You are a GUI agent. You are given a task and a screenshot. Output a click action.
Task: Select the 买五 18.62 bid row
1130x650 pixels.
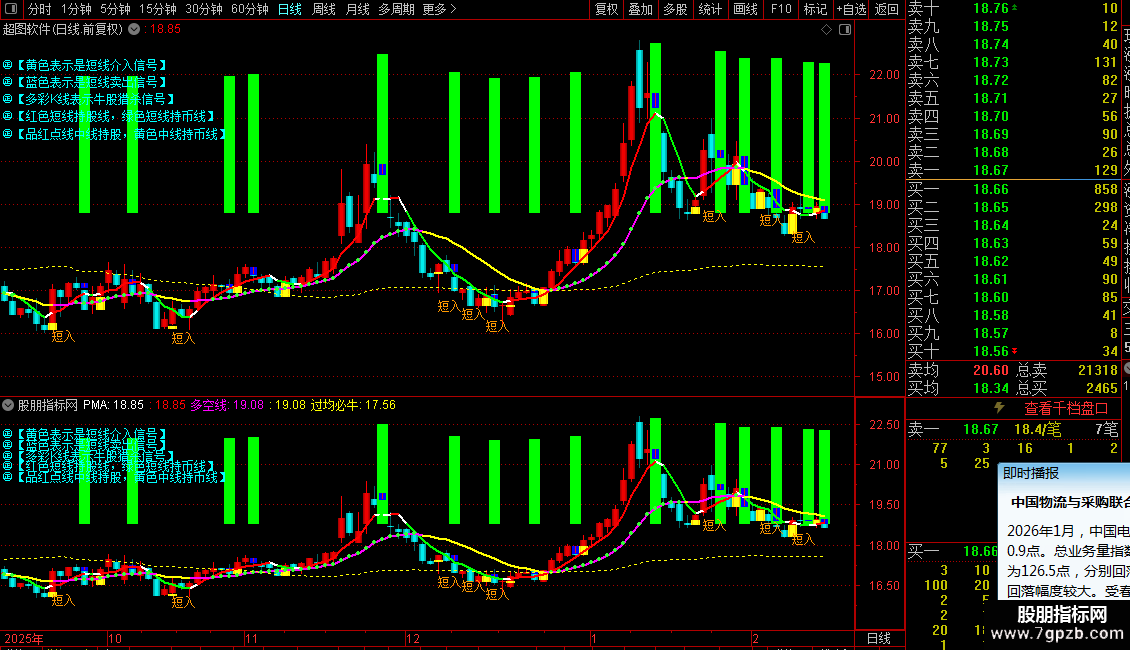coord(1013,261)
